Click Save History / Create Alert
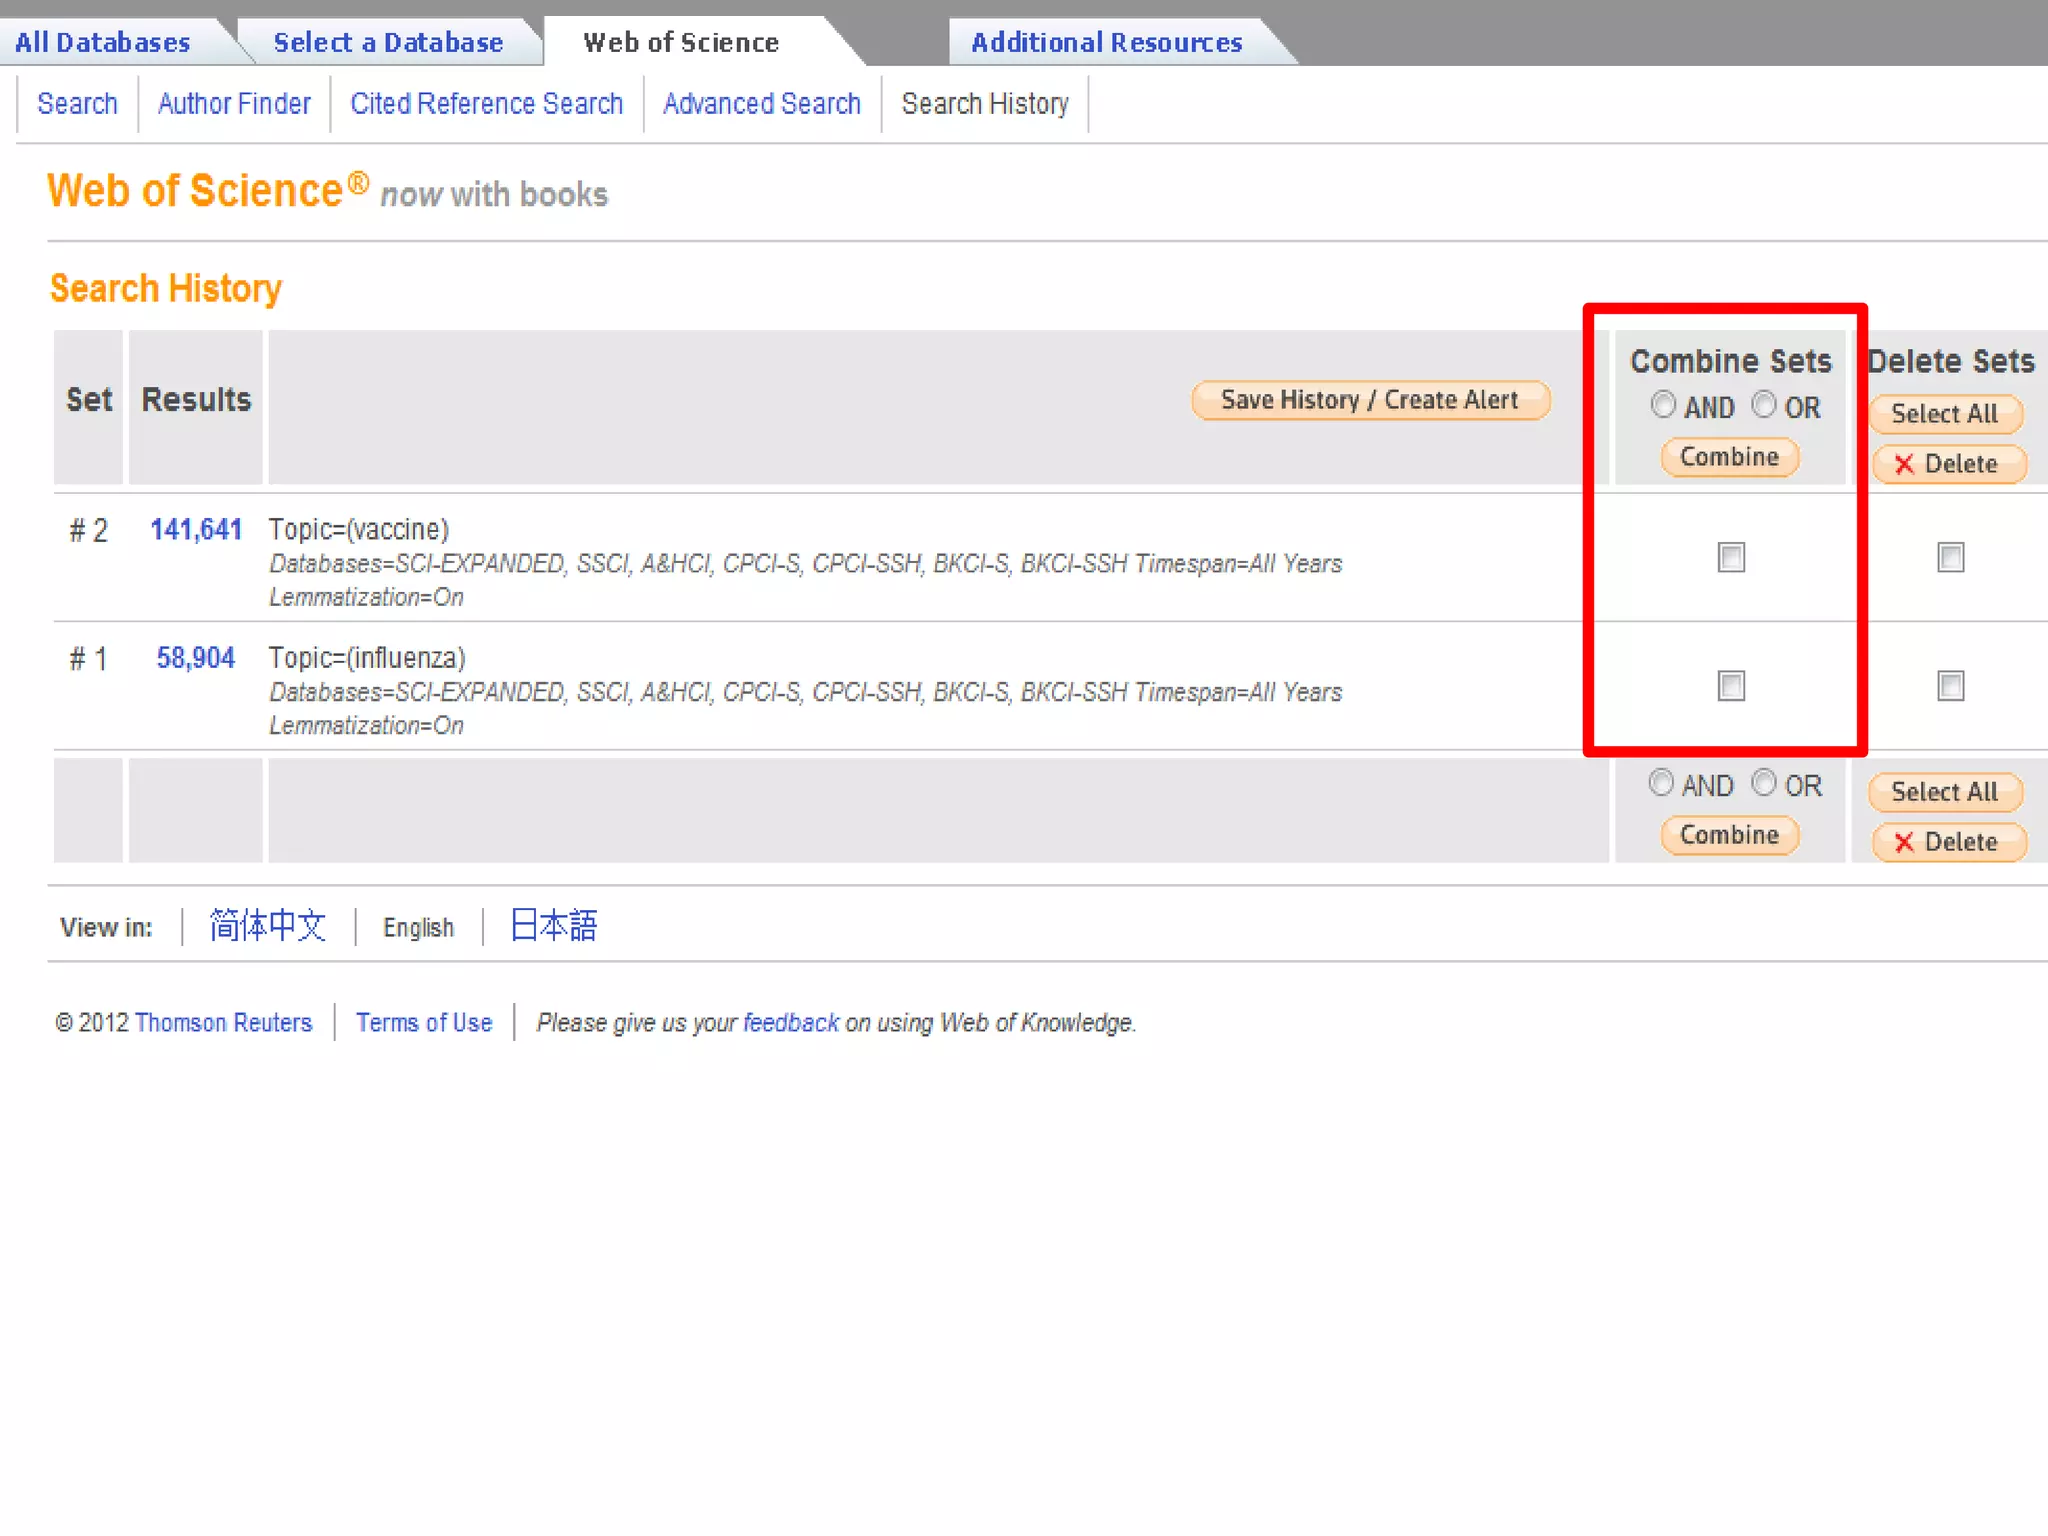Screen dimensions: 2048x1536 pyautogui.click(x=1370, y=400)
